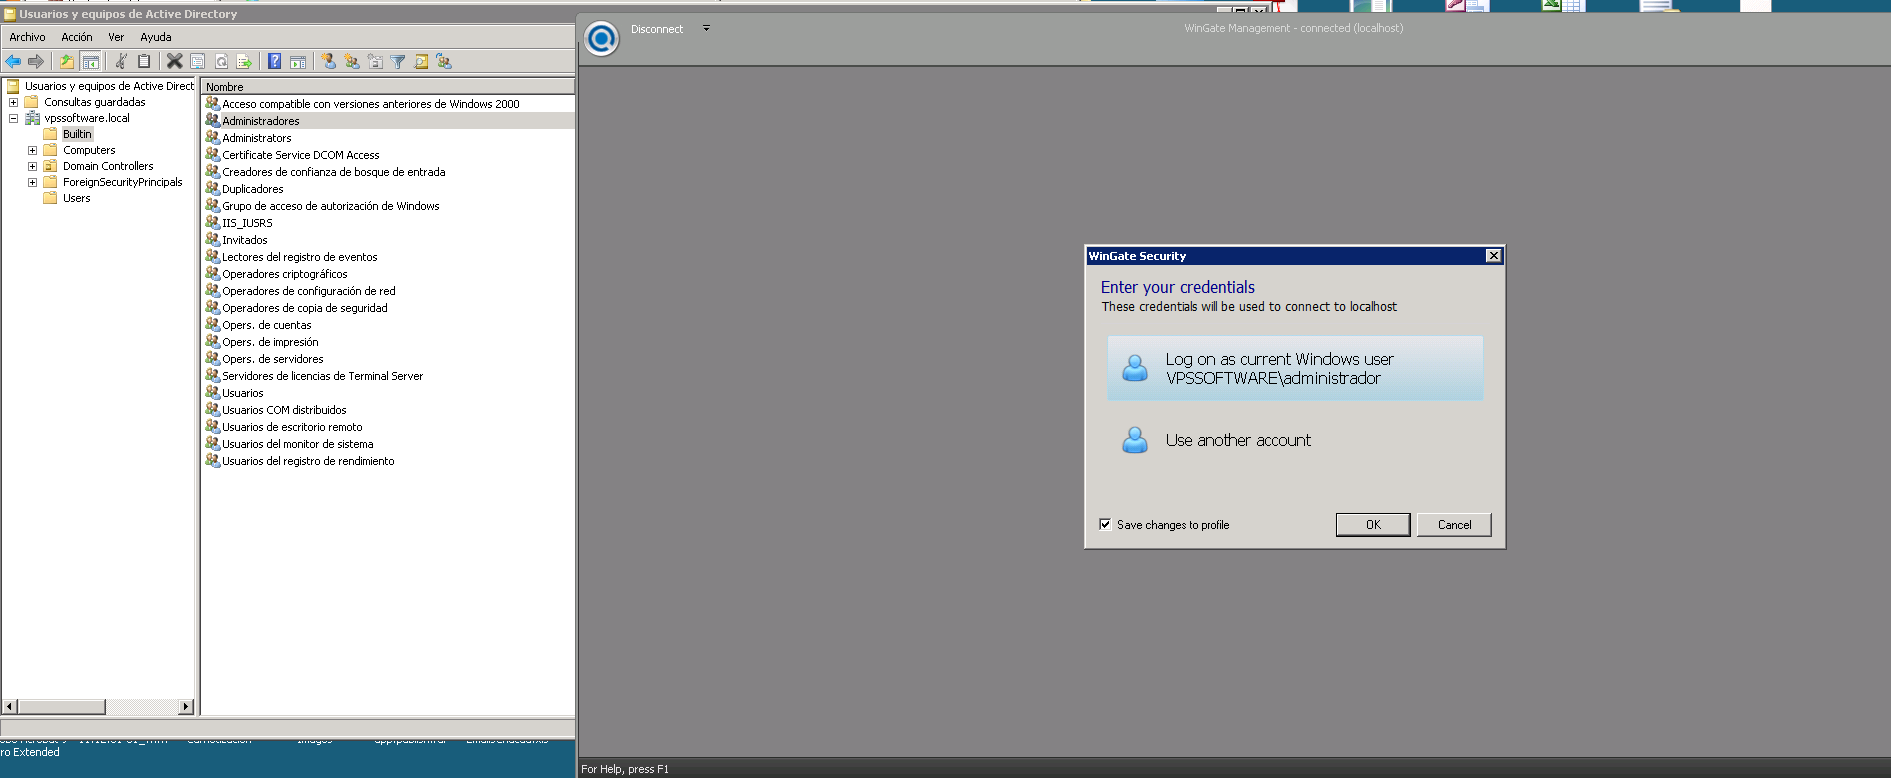Click user icon beside Log on as current user
Image resolution: width=1891 pixels, height=778 pixels.
(x=1135, y=368)
